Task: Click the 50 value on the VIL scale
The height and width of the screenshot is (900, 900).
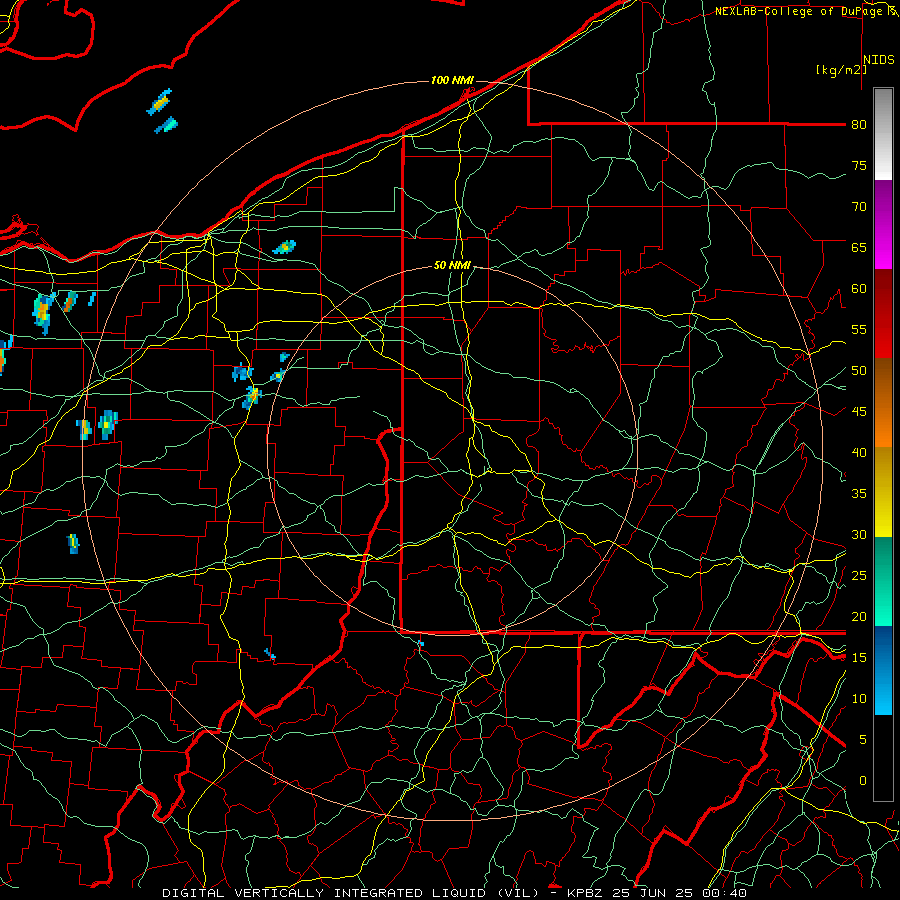Action: [859, 371]
